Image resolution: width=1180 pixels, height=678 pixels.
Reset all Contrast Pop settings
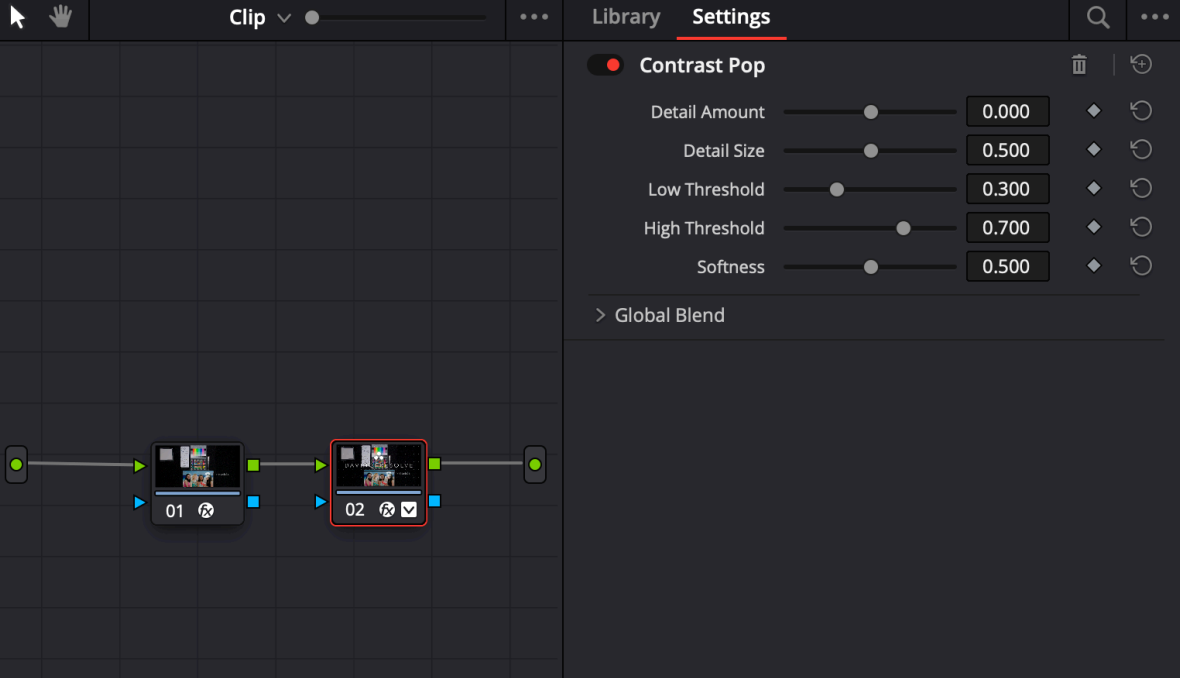[x=1141, y=65]
